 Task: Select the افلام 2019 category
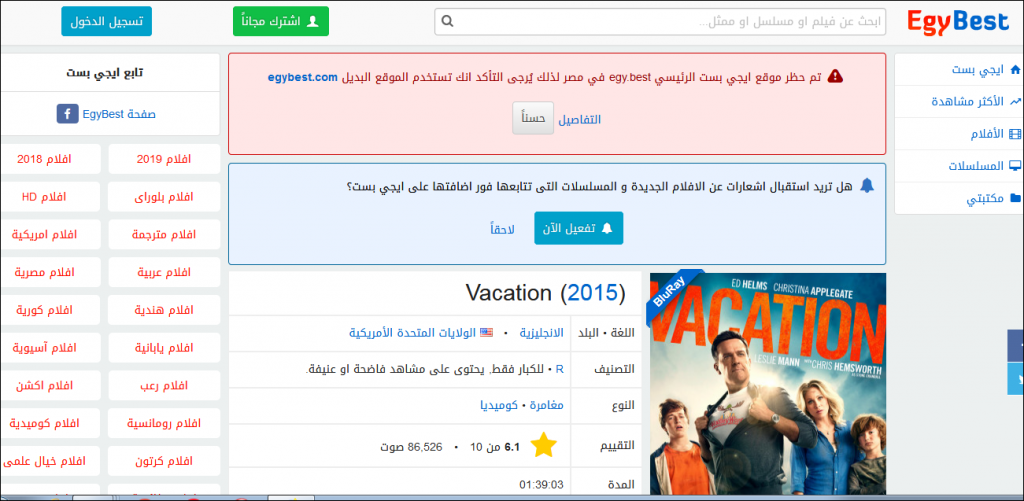click(x=163, y=158)
